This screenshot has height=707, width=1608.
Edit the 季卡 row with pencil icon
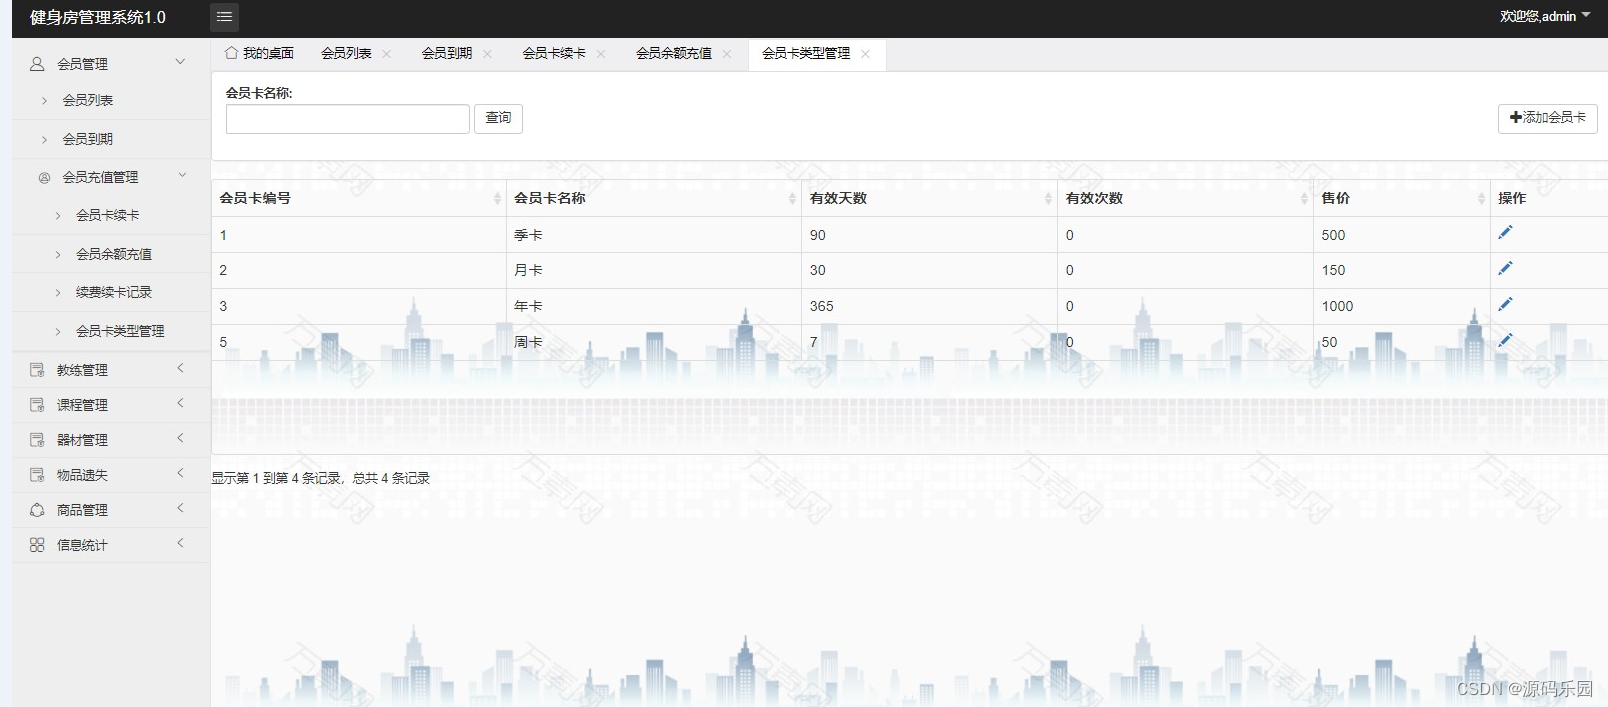(x=1505, y=232)
